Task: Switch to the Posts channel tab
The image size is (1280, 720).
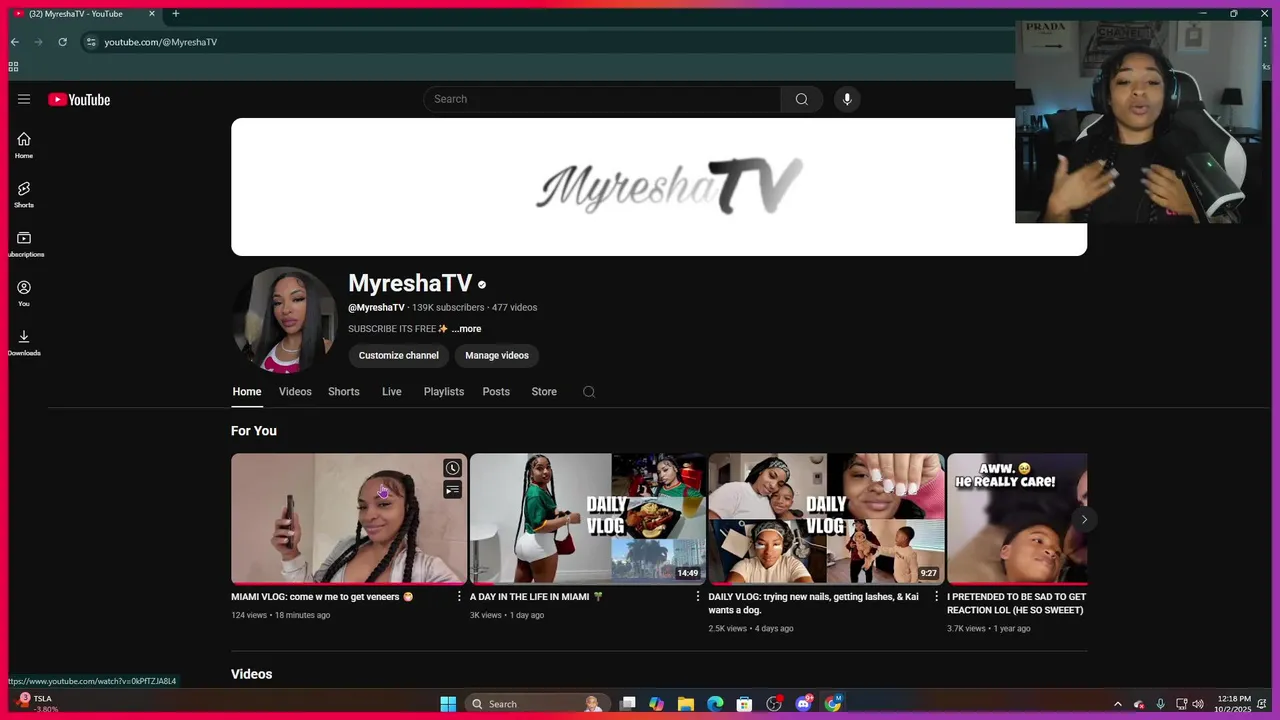Action: point(496,392)
